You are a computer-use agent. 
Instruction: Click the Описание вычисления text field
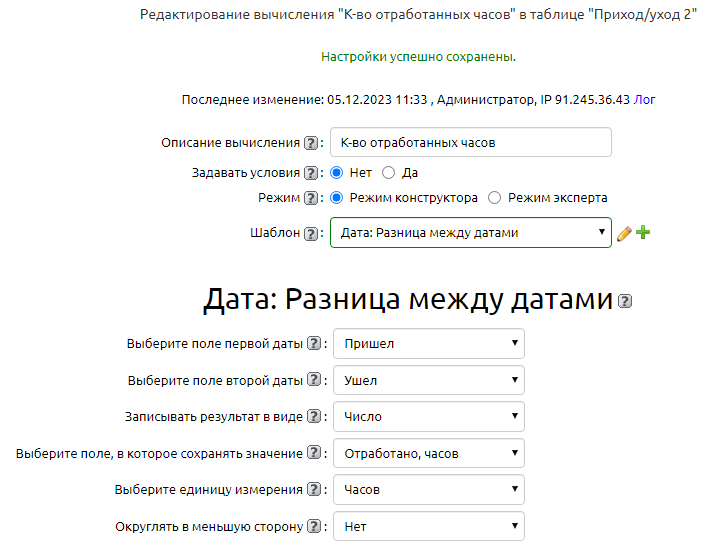coord(470,143)
